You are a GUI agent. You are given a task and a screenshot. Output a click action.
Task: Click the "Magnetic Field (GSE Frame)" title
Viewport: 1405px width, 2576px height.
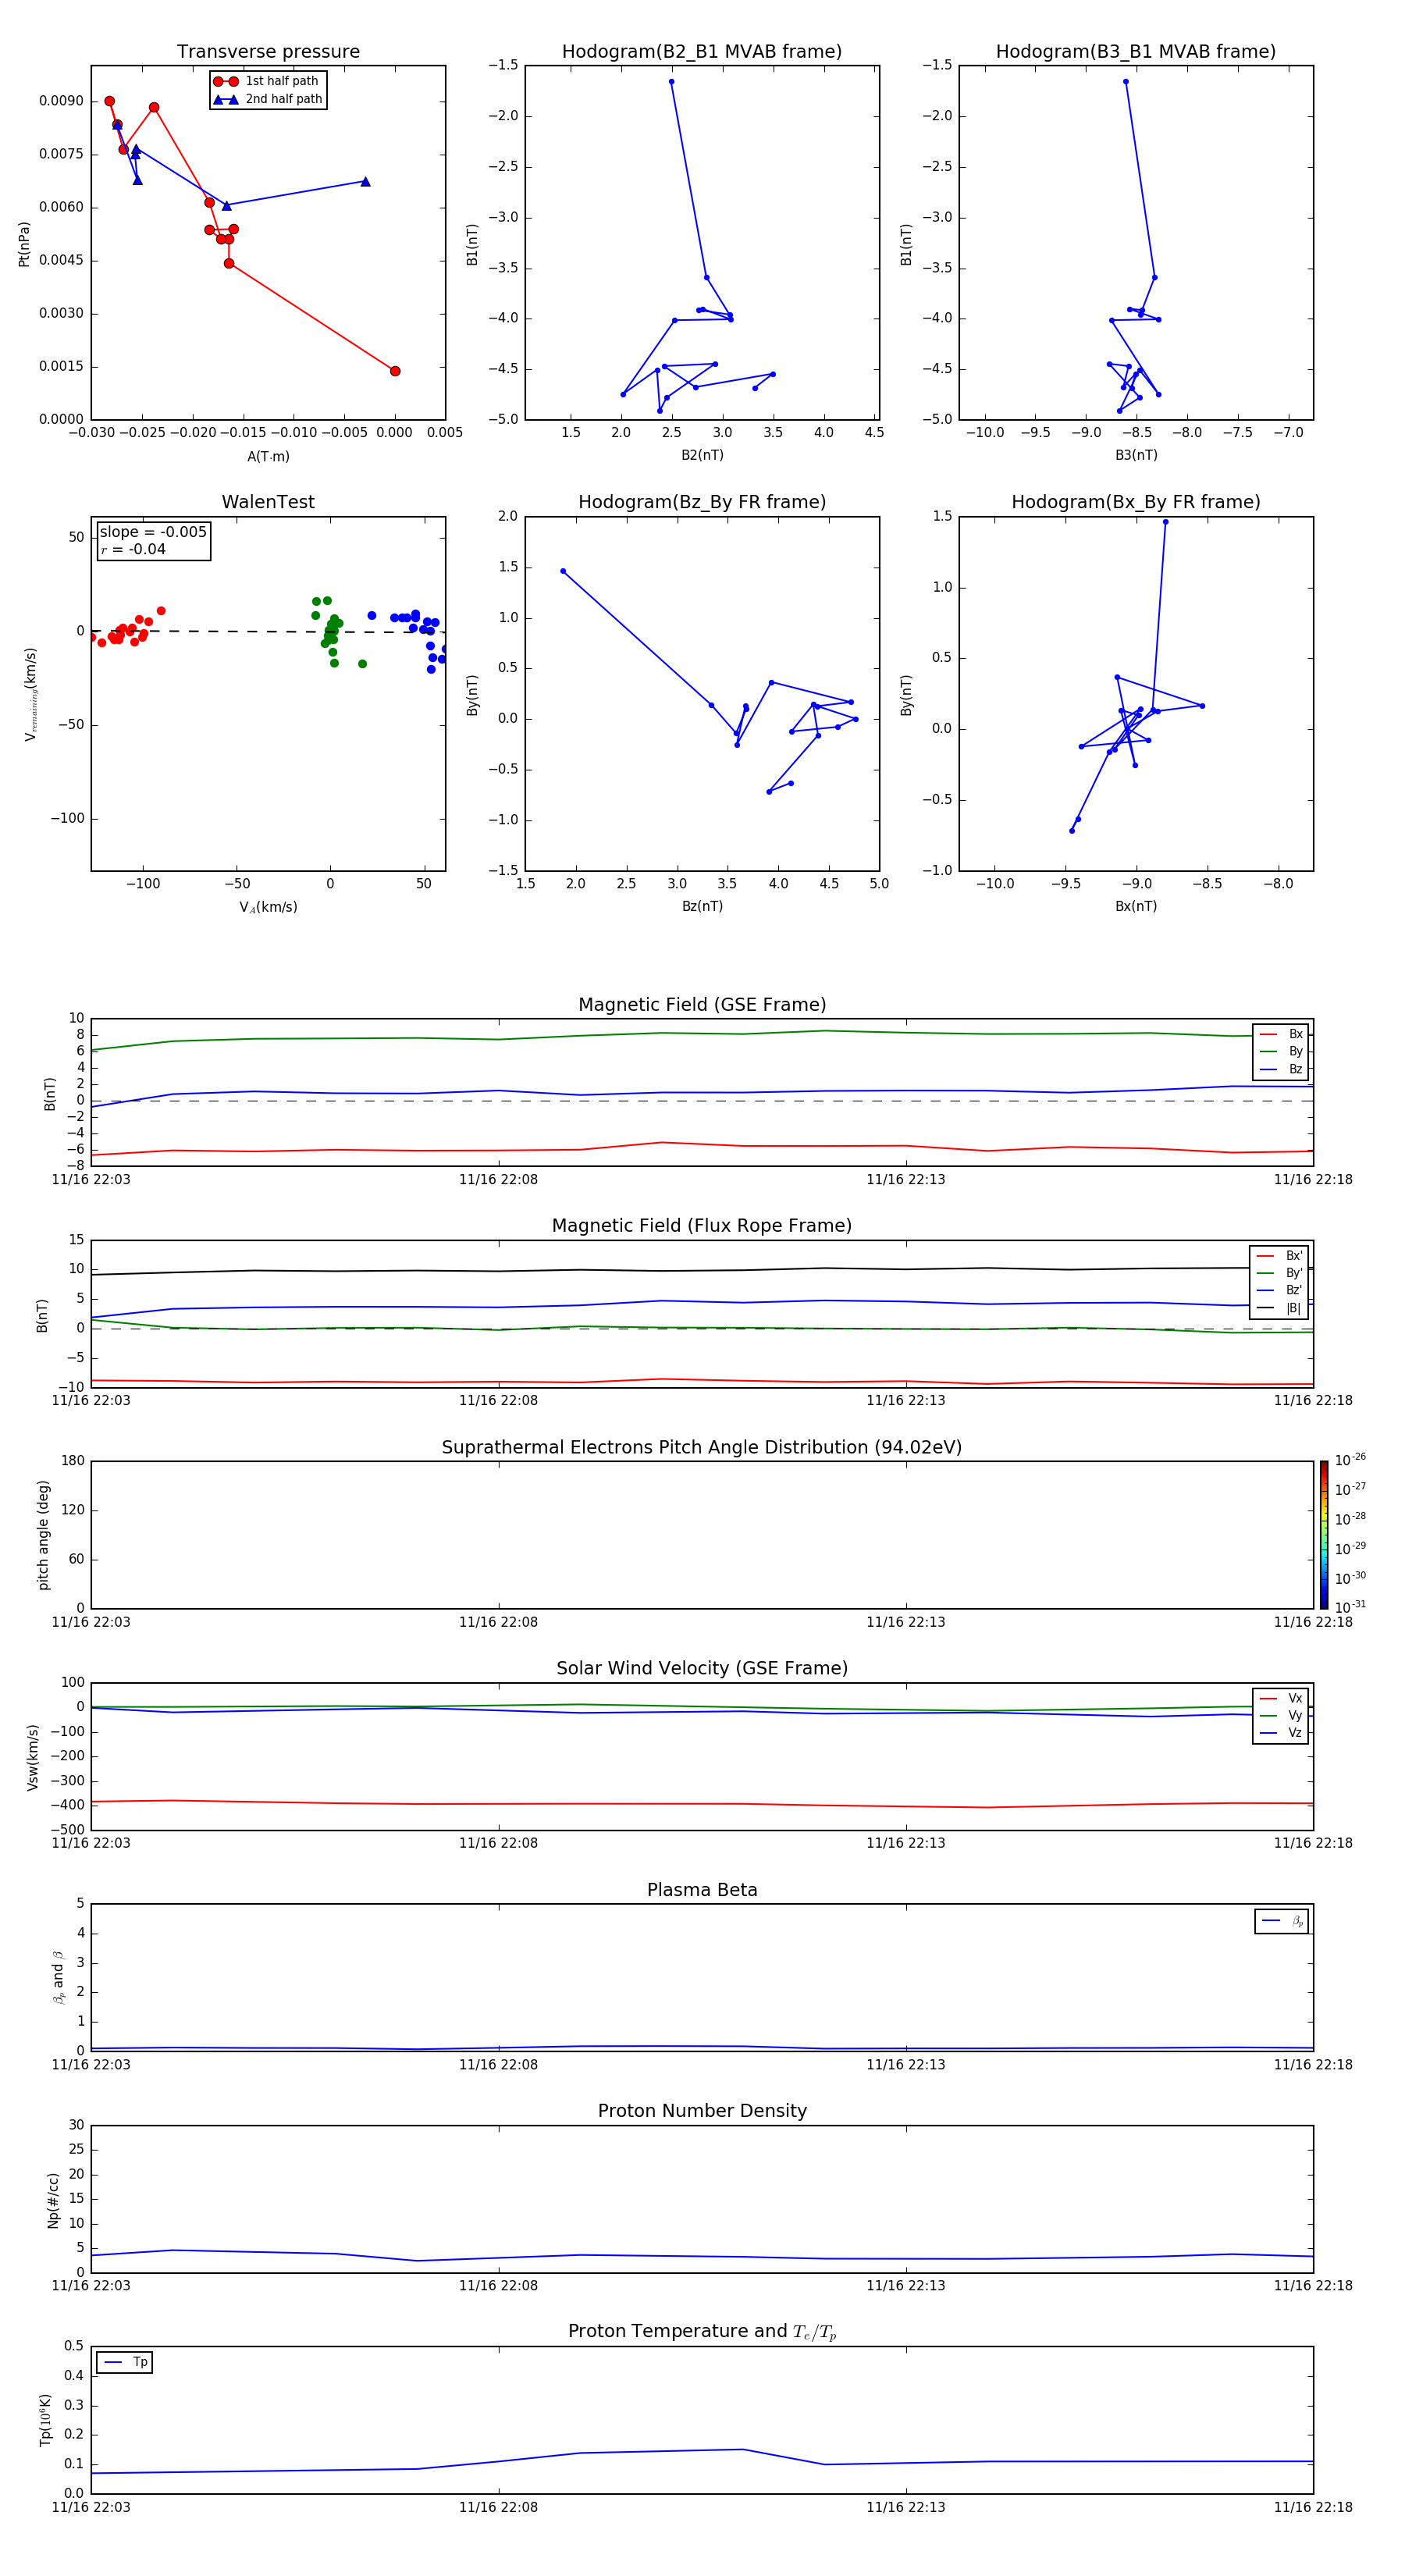click(x=702, y=1005)
